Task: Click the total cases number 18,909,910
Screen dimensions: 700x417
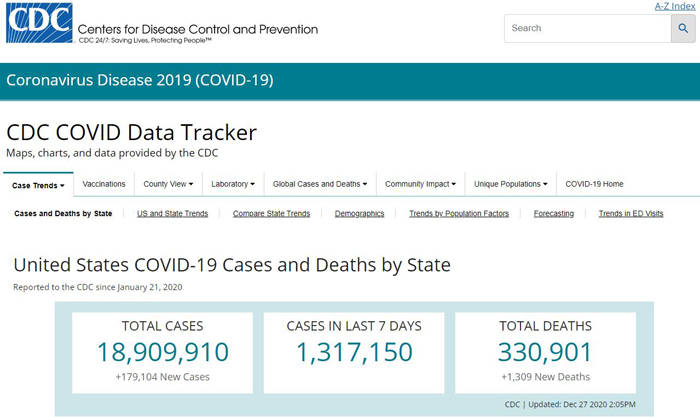Action: [163, 352]
